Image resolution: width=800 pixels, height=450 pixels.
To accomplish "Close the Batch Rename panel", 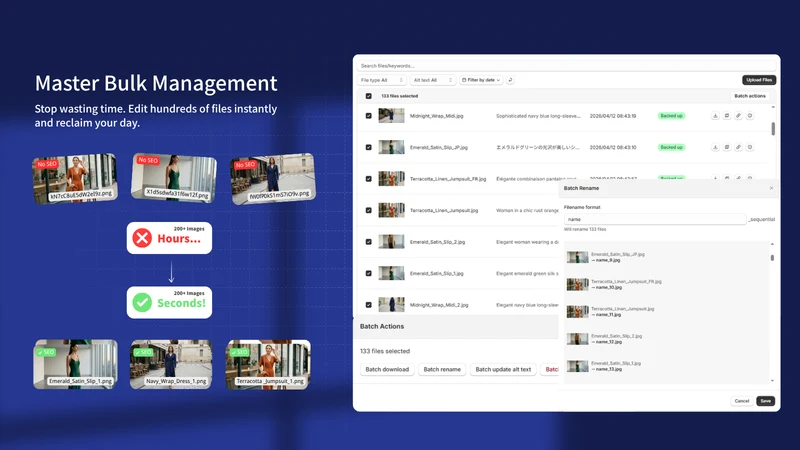I will [771, 188].
